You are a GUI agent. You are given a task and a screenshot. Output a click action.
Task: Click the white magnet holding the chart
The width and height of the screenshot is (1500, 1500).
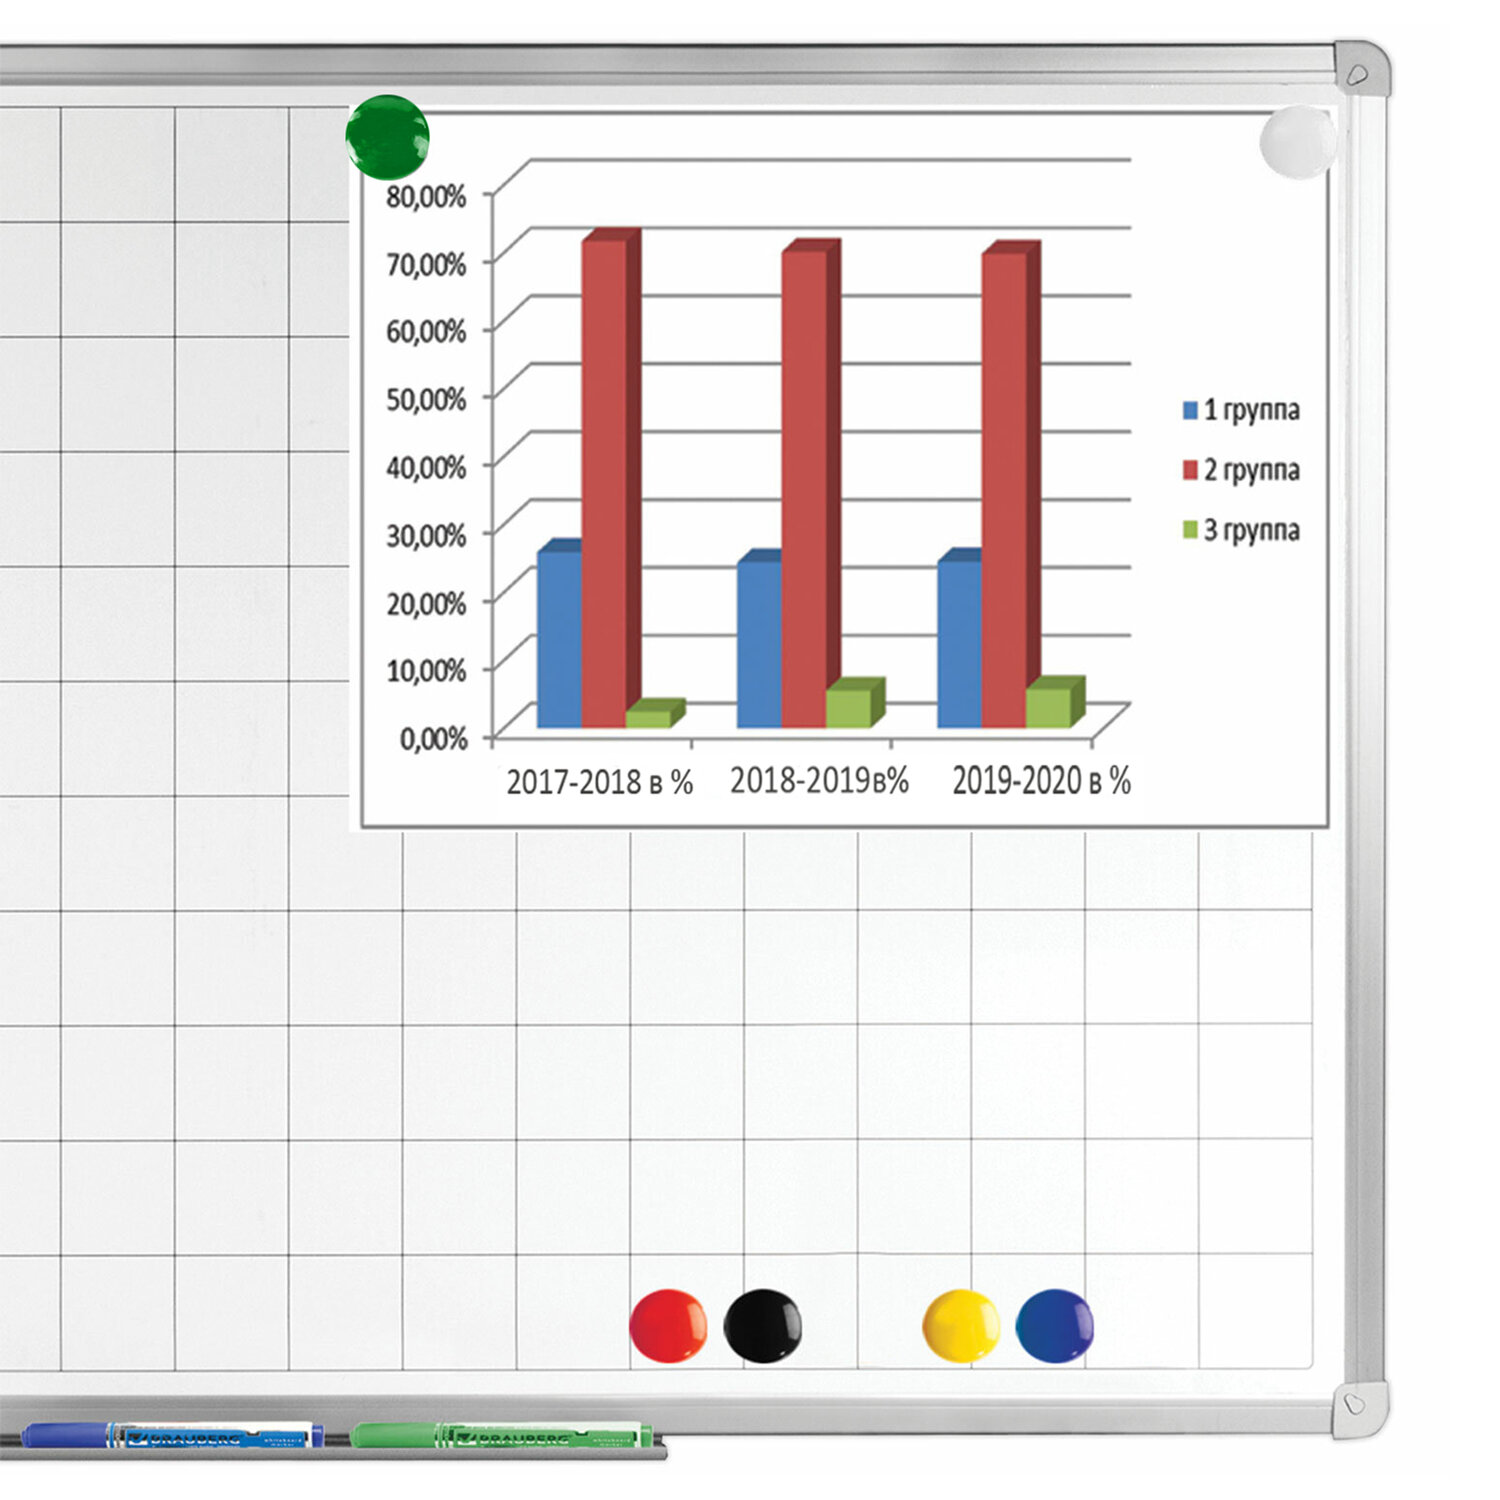coord(1297,142)
